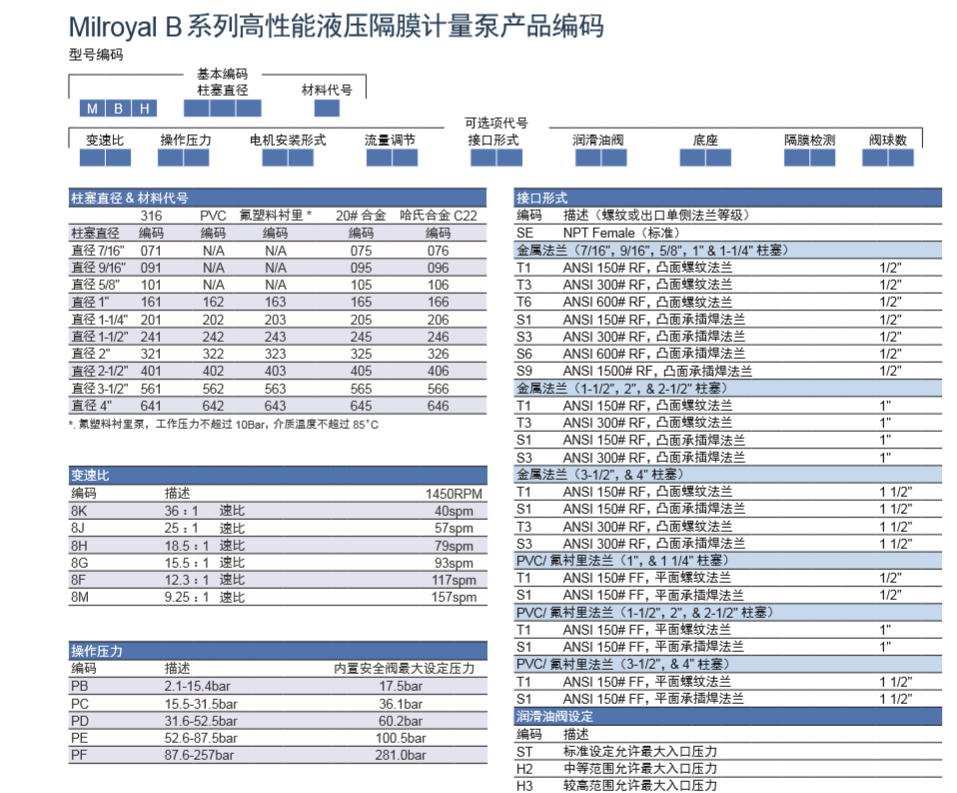Screen dimensions: 957x793
Task: Click the page title starting with 'Milroyal B'
Action: tap(336, 26)
